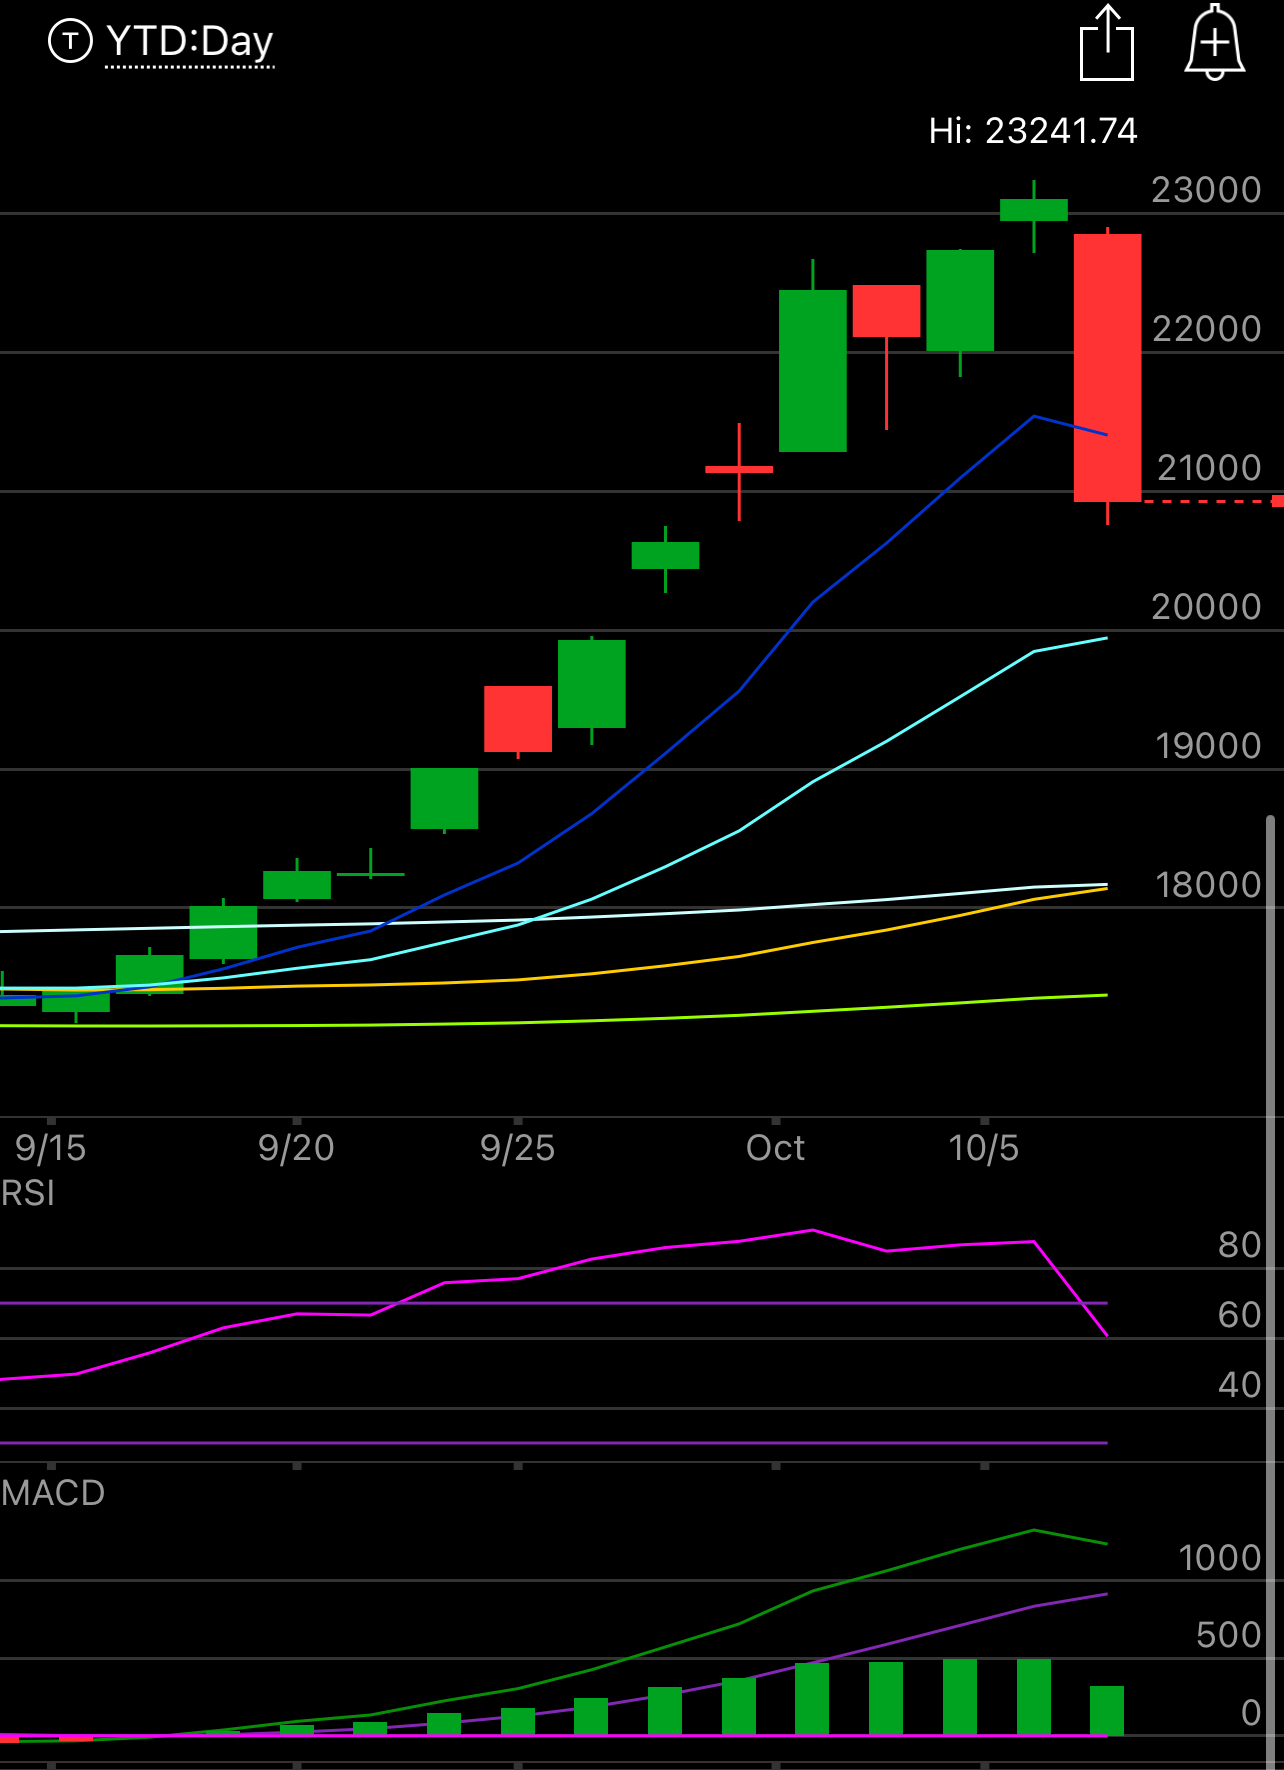The image size is (1284, 1770).
Task: Select the 18000 price axis label
Action: coord(1208,885)
